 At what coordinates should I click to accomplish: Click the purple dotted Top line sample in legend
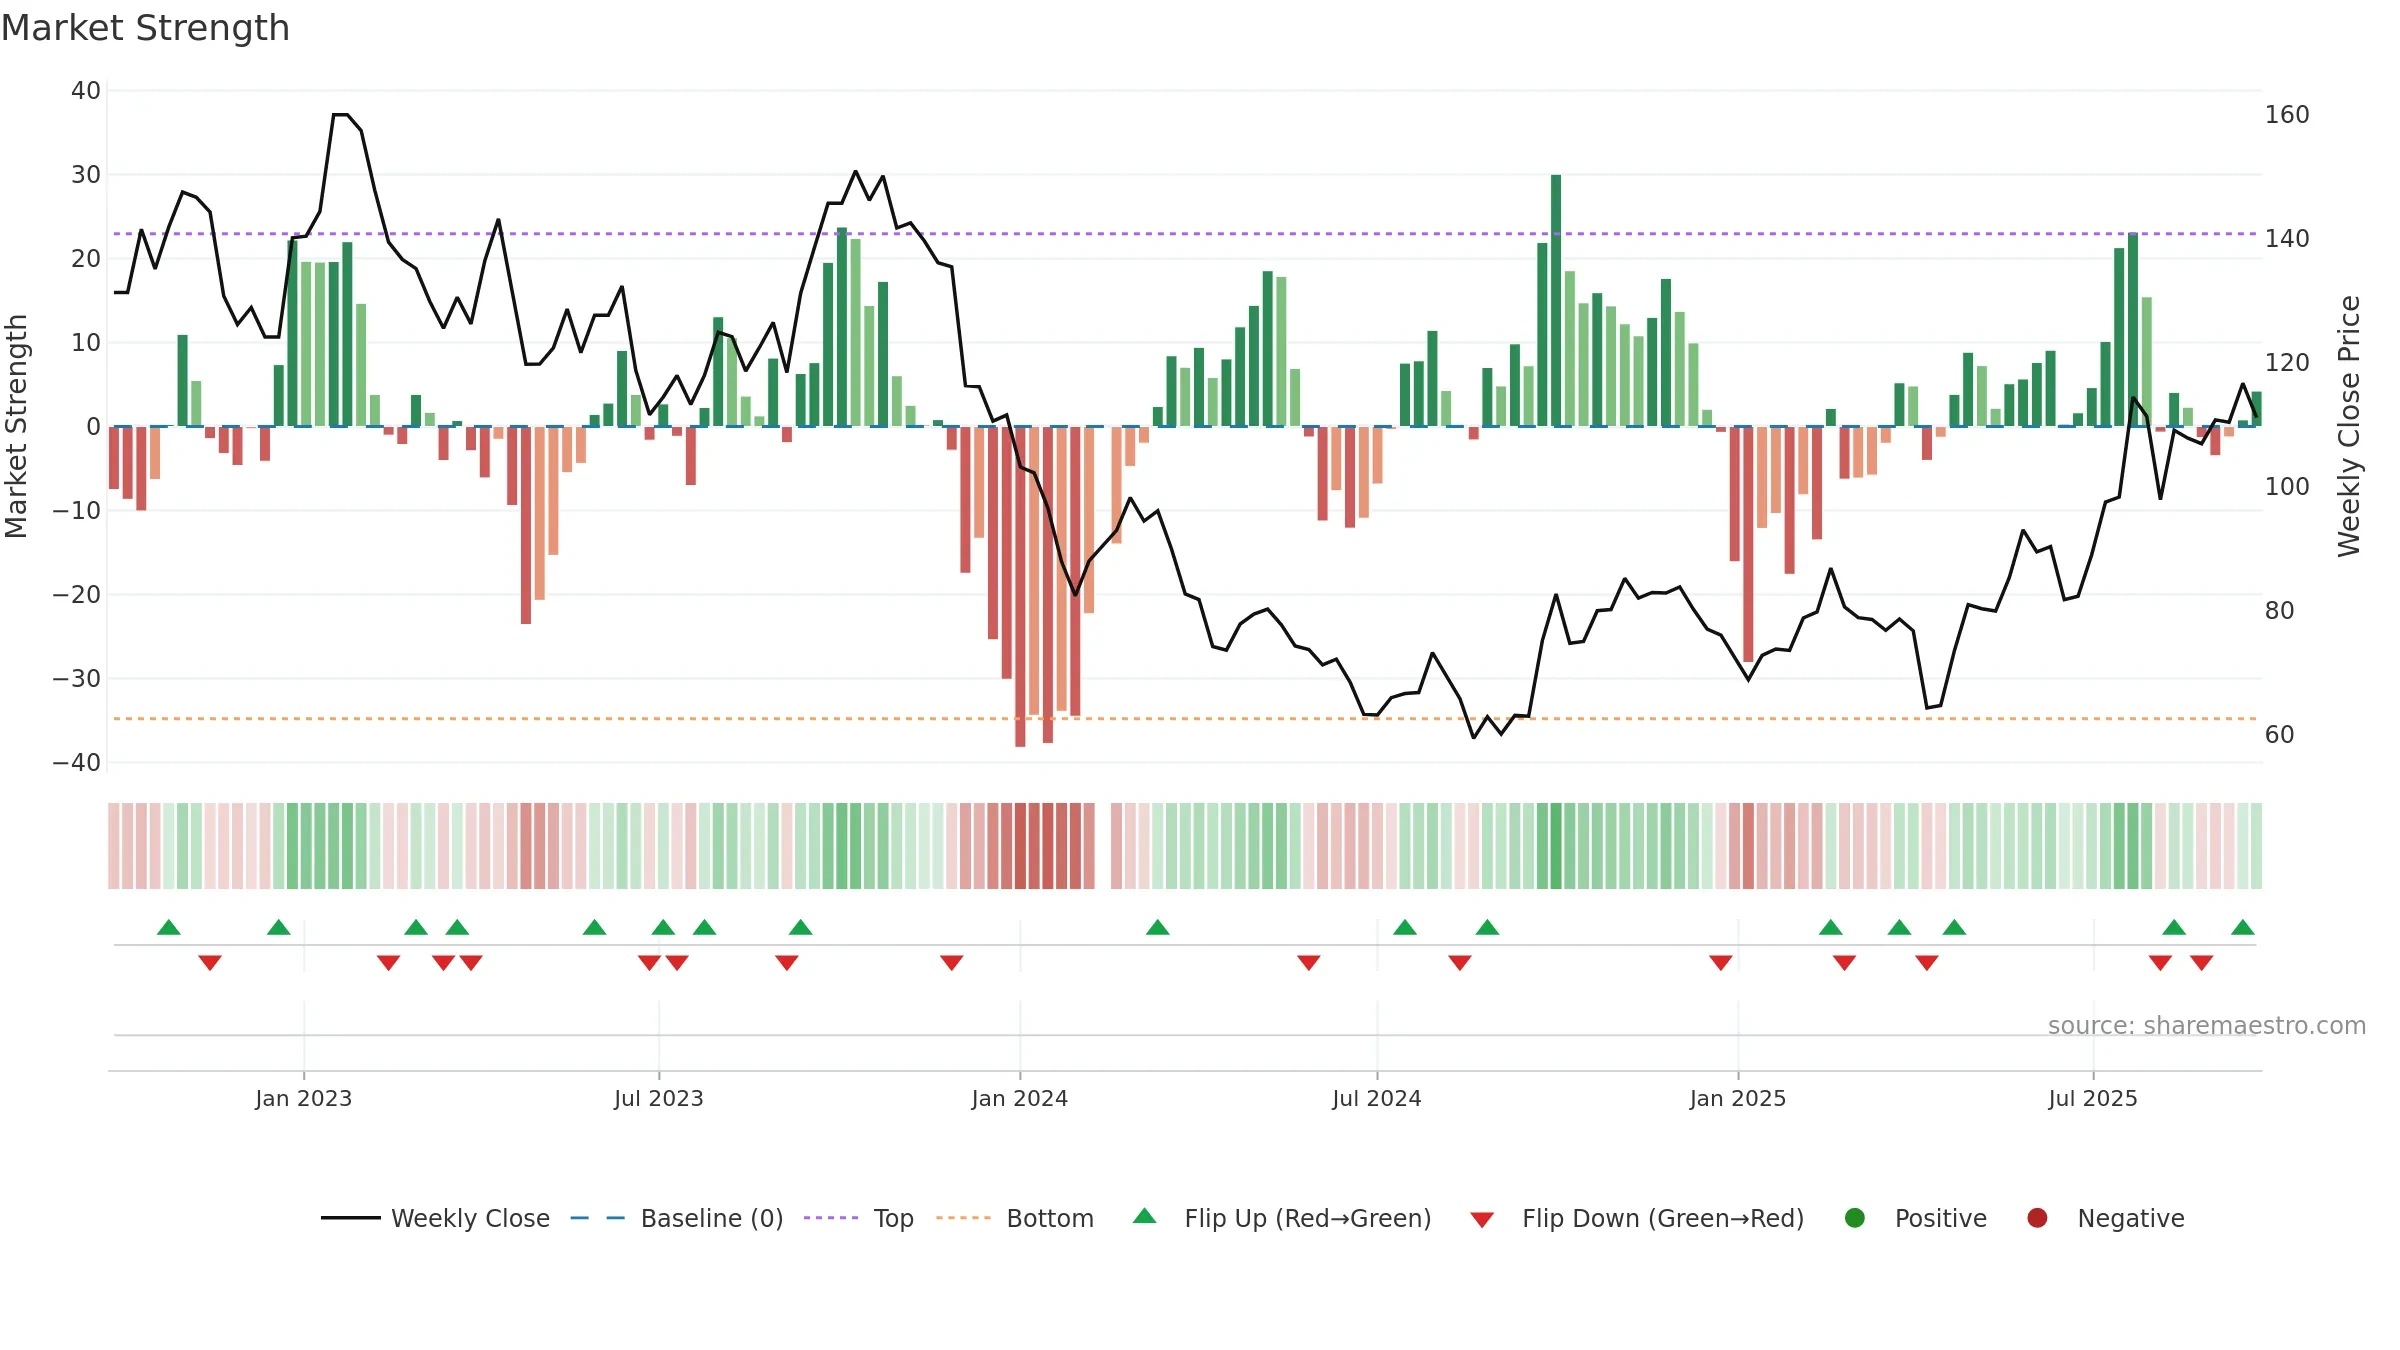[831, 1218]
